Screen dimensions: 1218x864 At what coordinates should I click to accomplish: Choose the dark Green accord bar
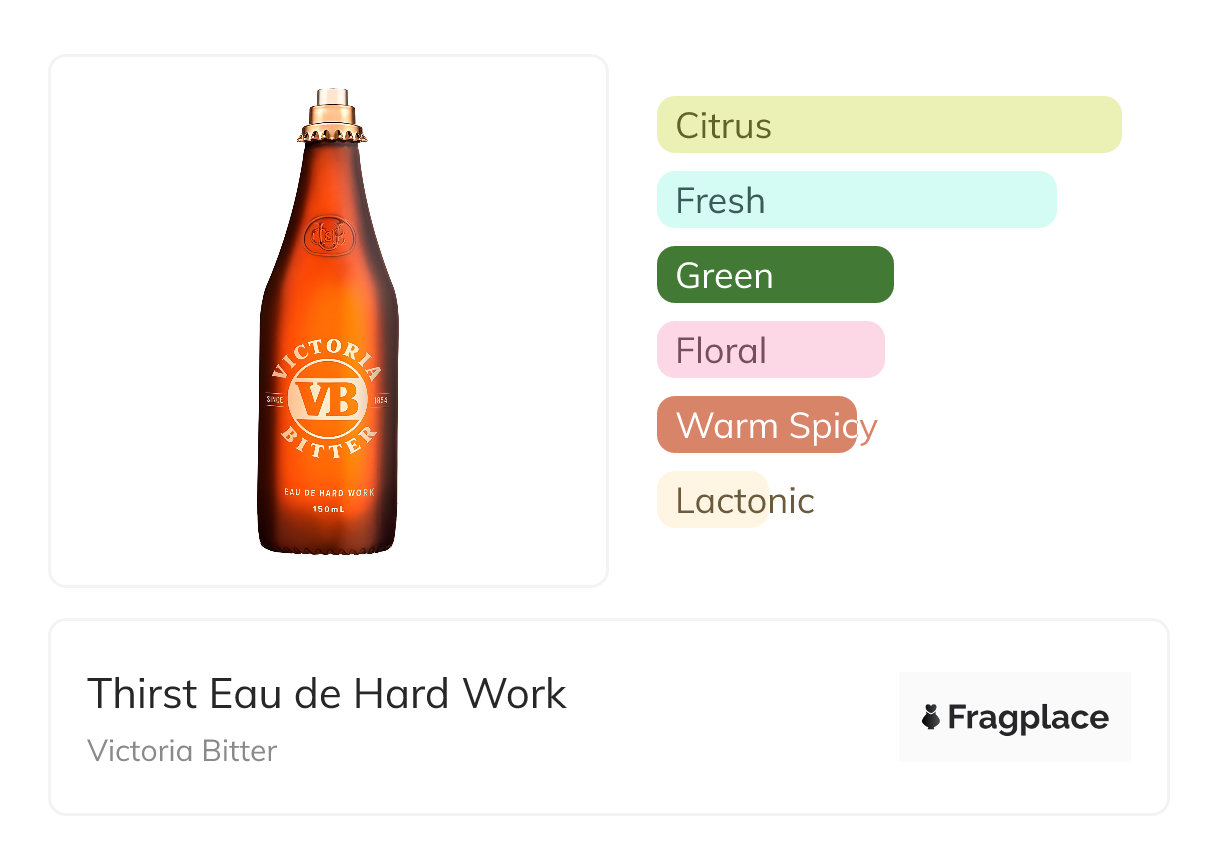click(x=774, y=275)
